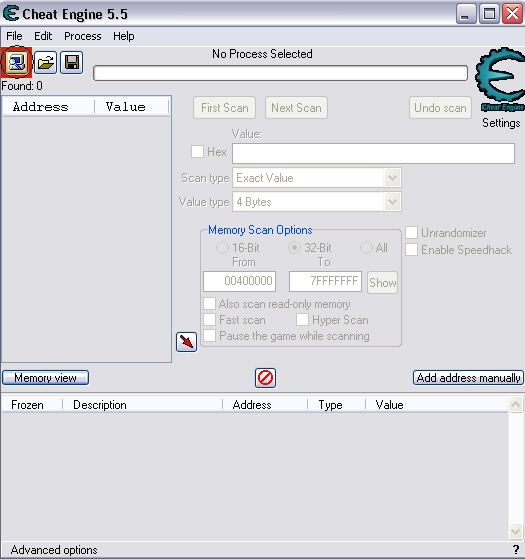The image size is (525, 559).
Task: Click the Show button
Action: coord(382,283)
